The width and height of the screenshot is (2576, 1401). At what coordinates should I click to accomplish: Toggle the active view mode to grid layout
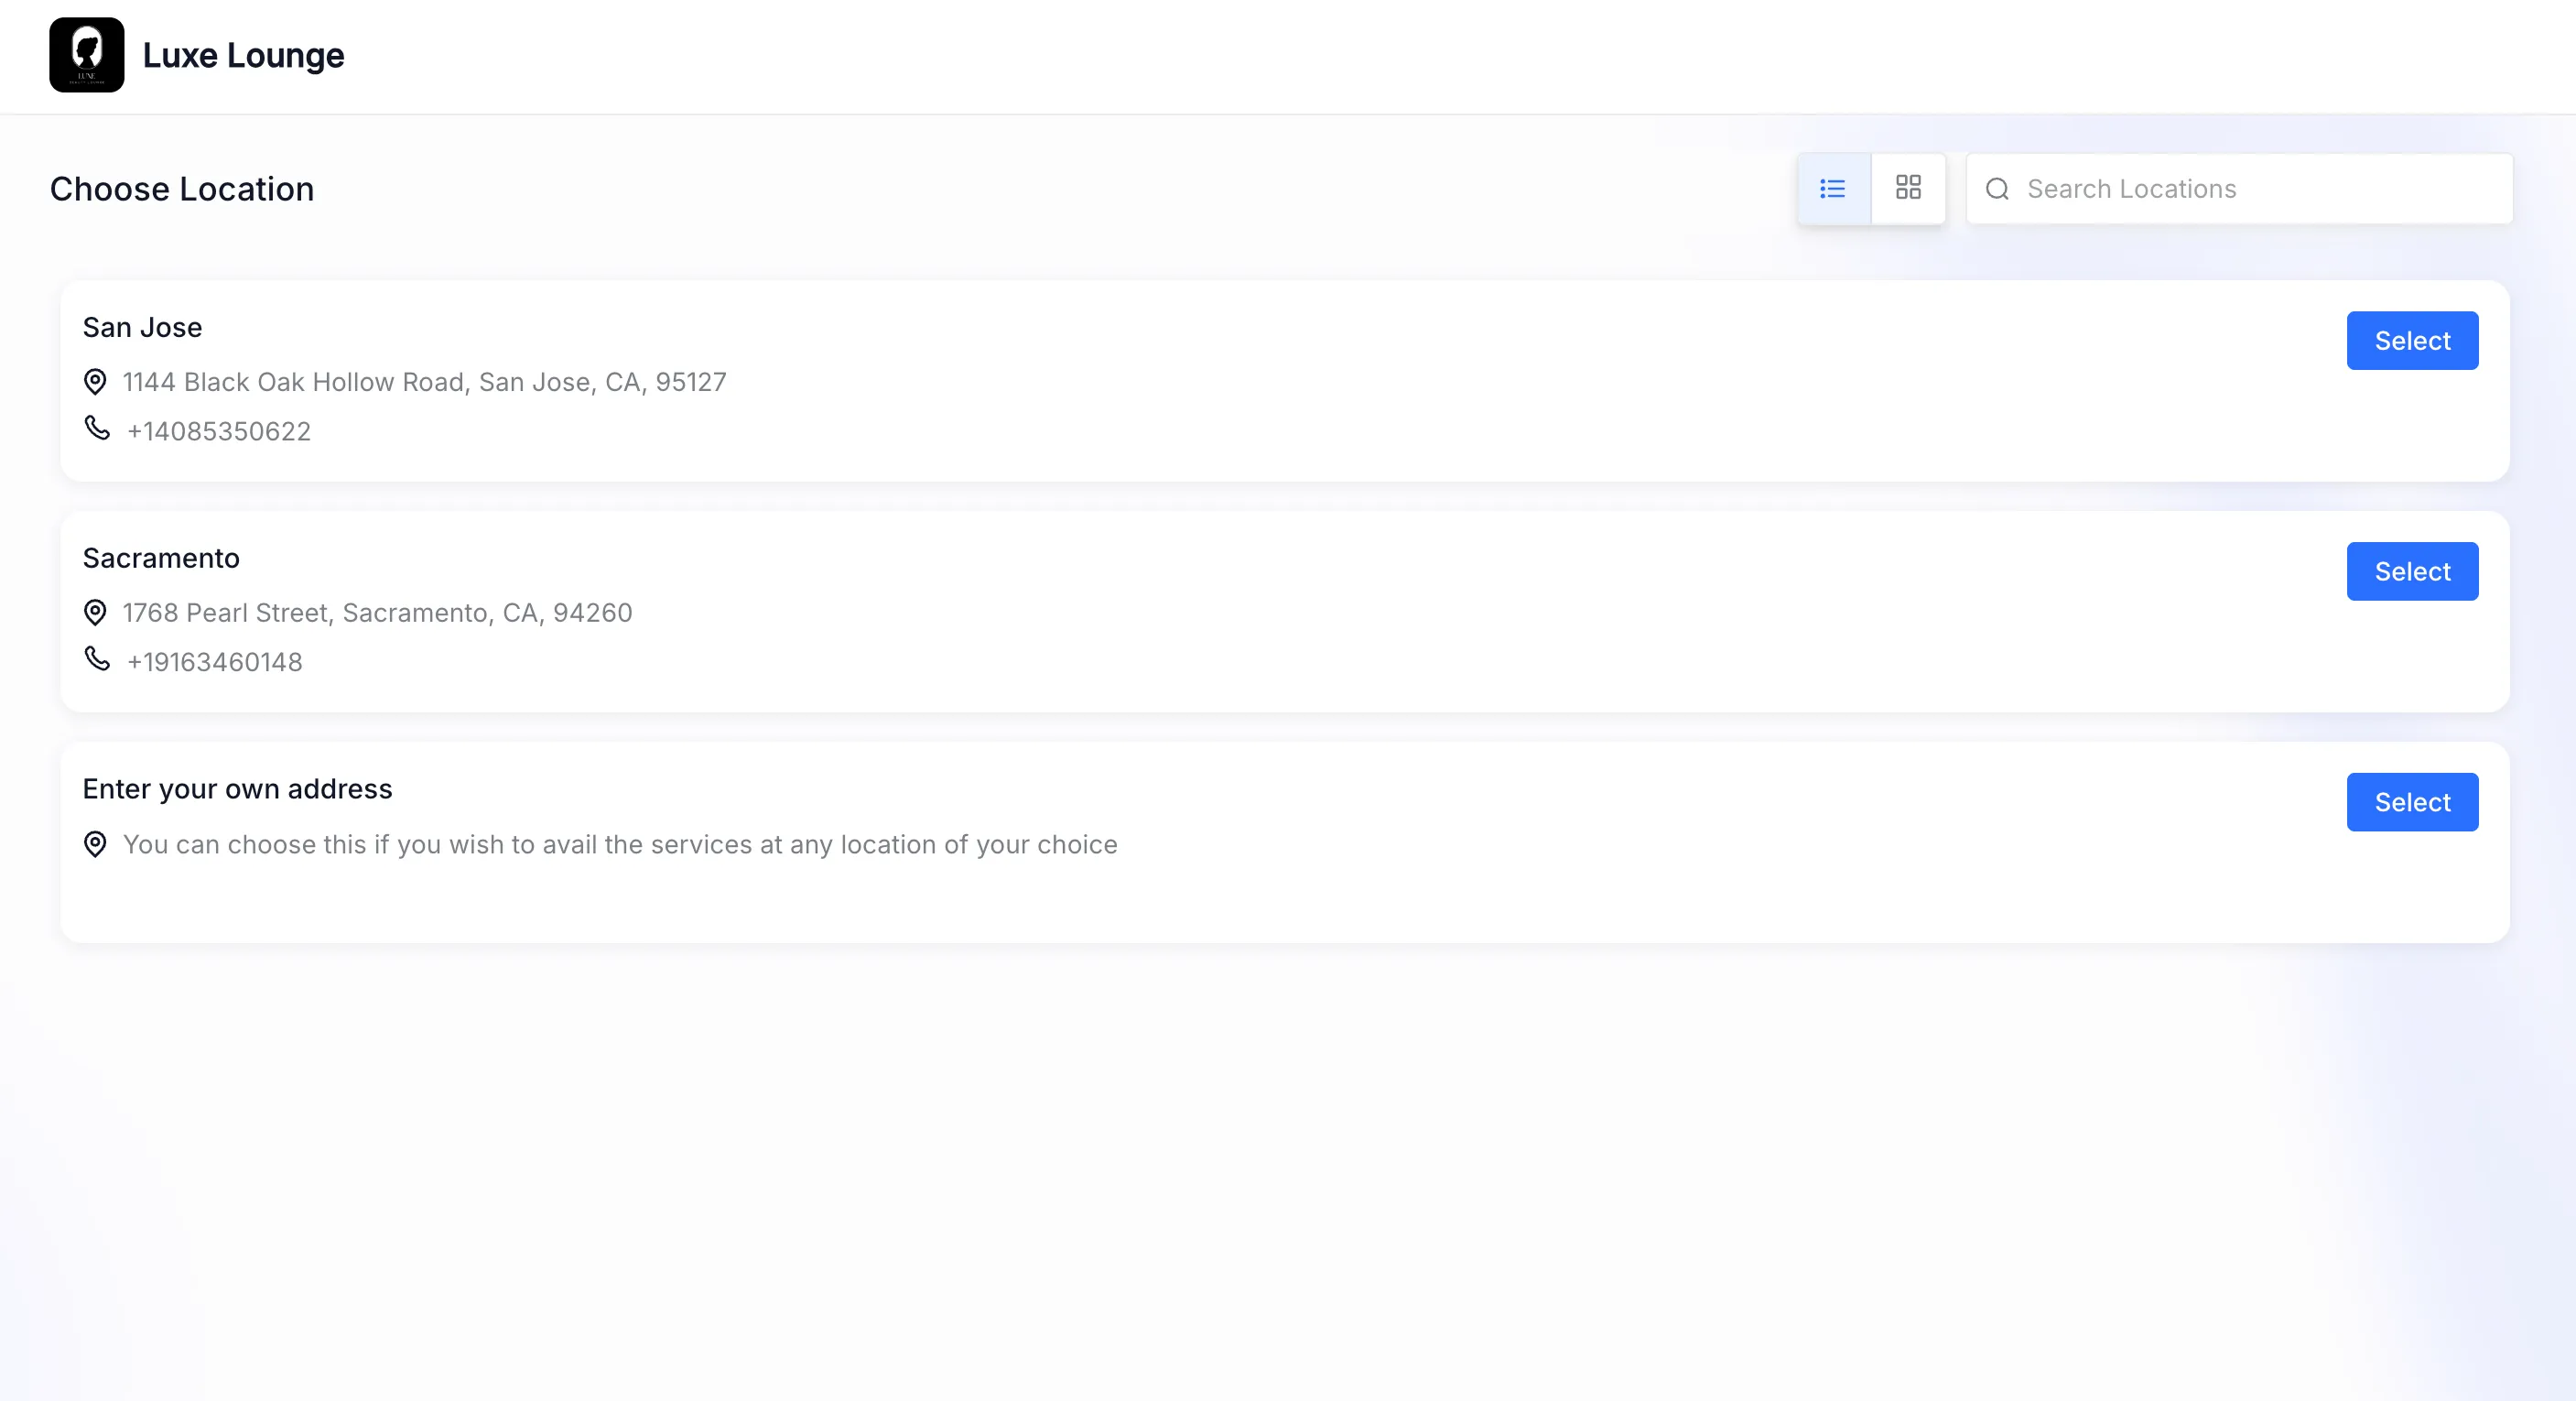click(x=1909, y=189)
